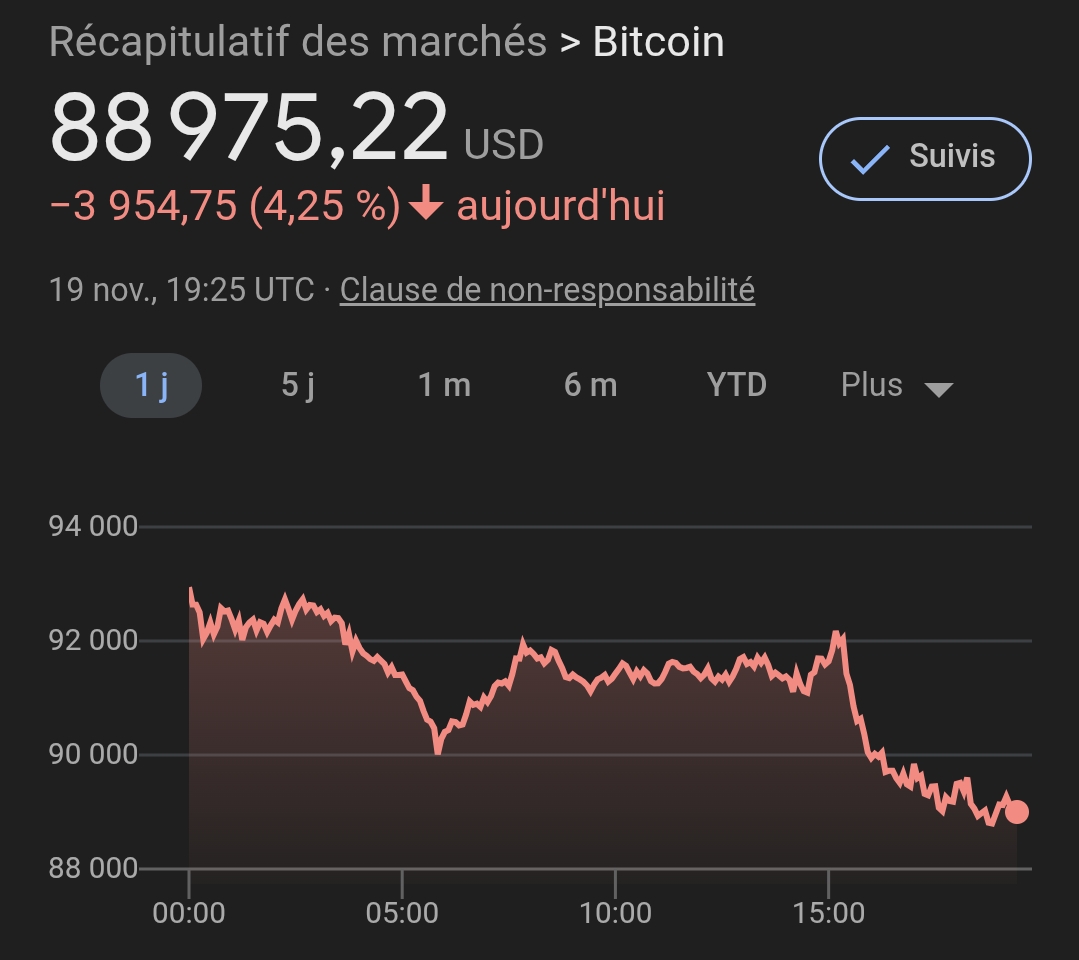
Task: Click the Plus dropdown arrow
Action: pos(938,389)
